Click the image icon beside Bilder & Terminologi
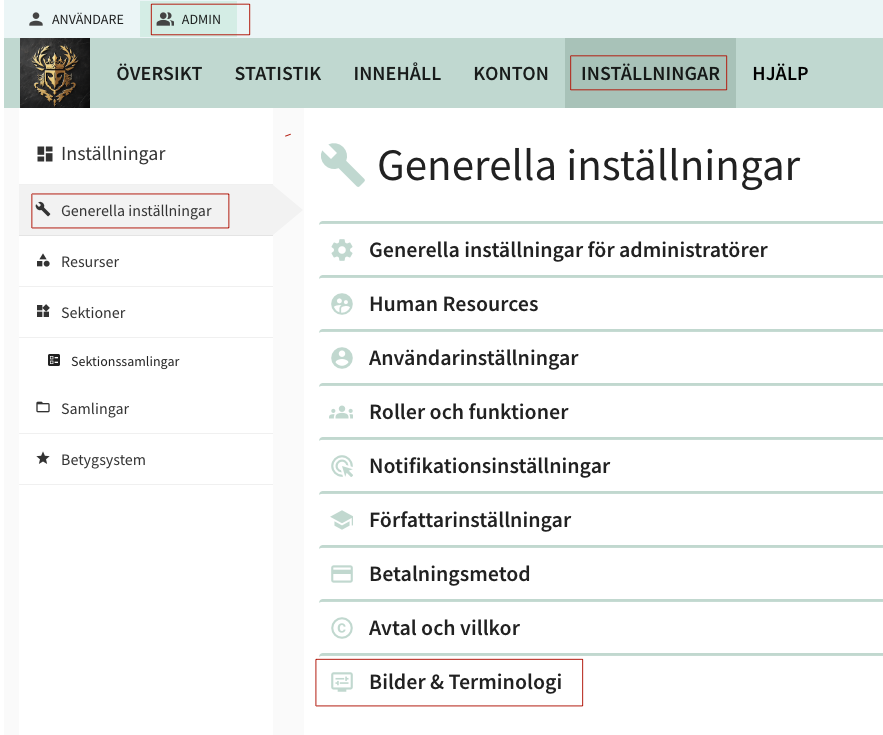The width and height of the screenshot is (883, 735). tap(340, 681)
